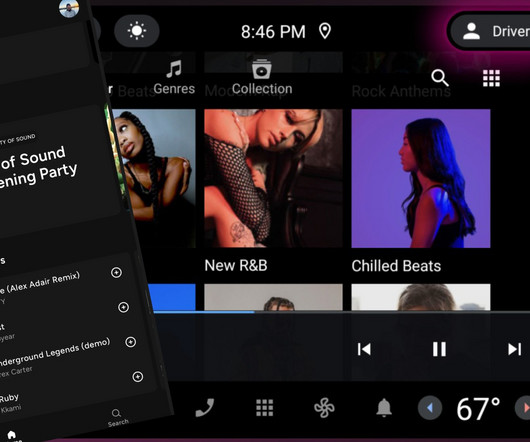530x442 pixels.
Task: Skip to next track
Action: pos(514,349)
